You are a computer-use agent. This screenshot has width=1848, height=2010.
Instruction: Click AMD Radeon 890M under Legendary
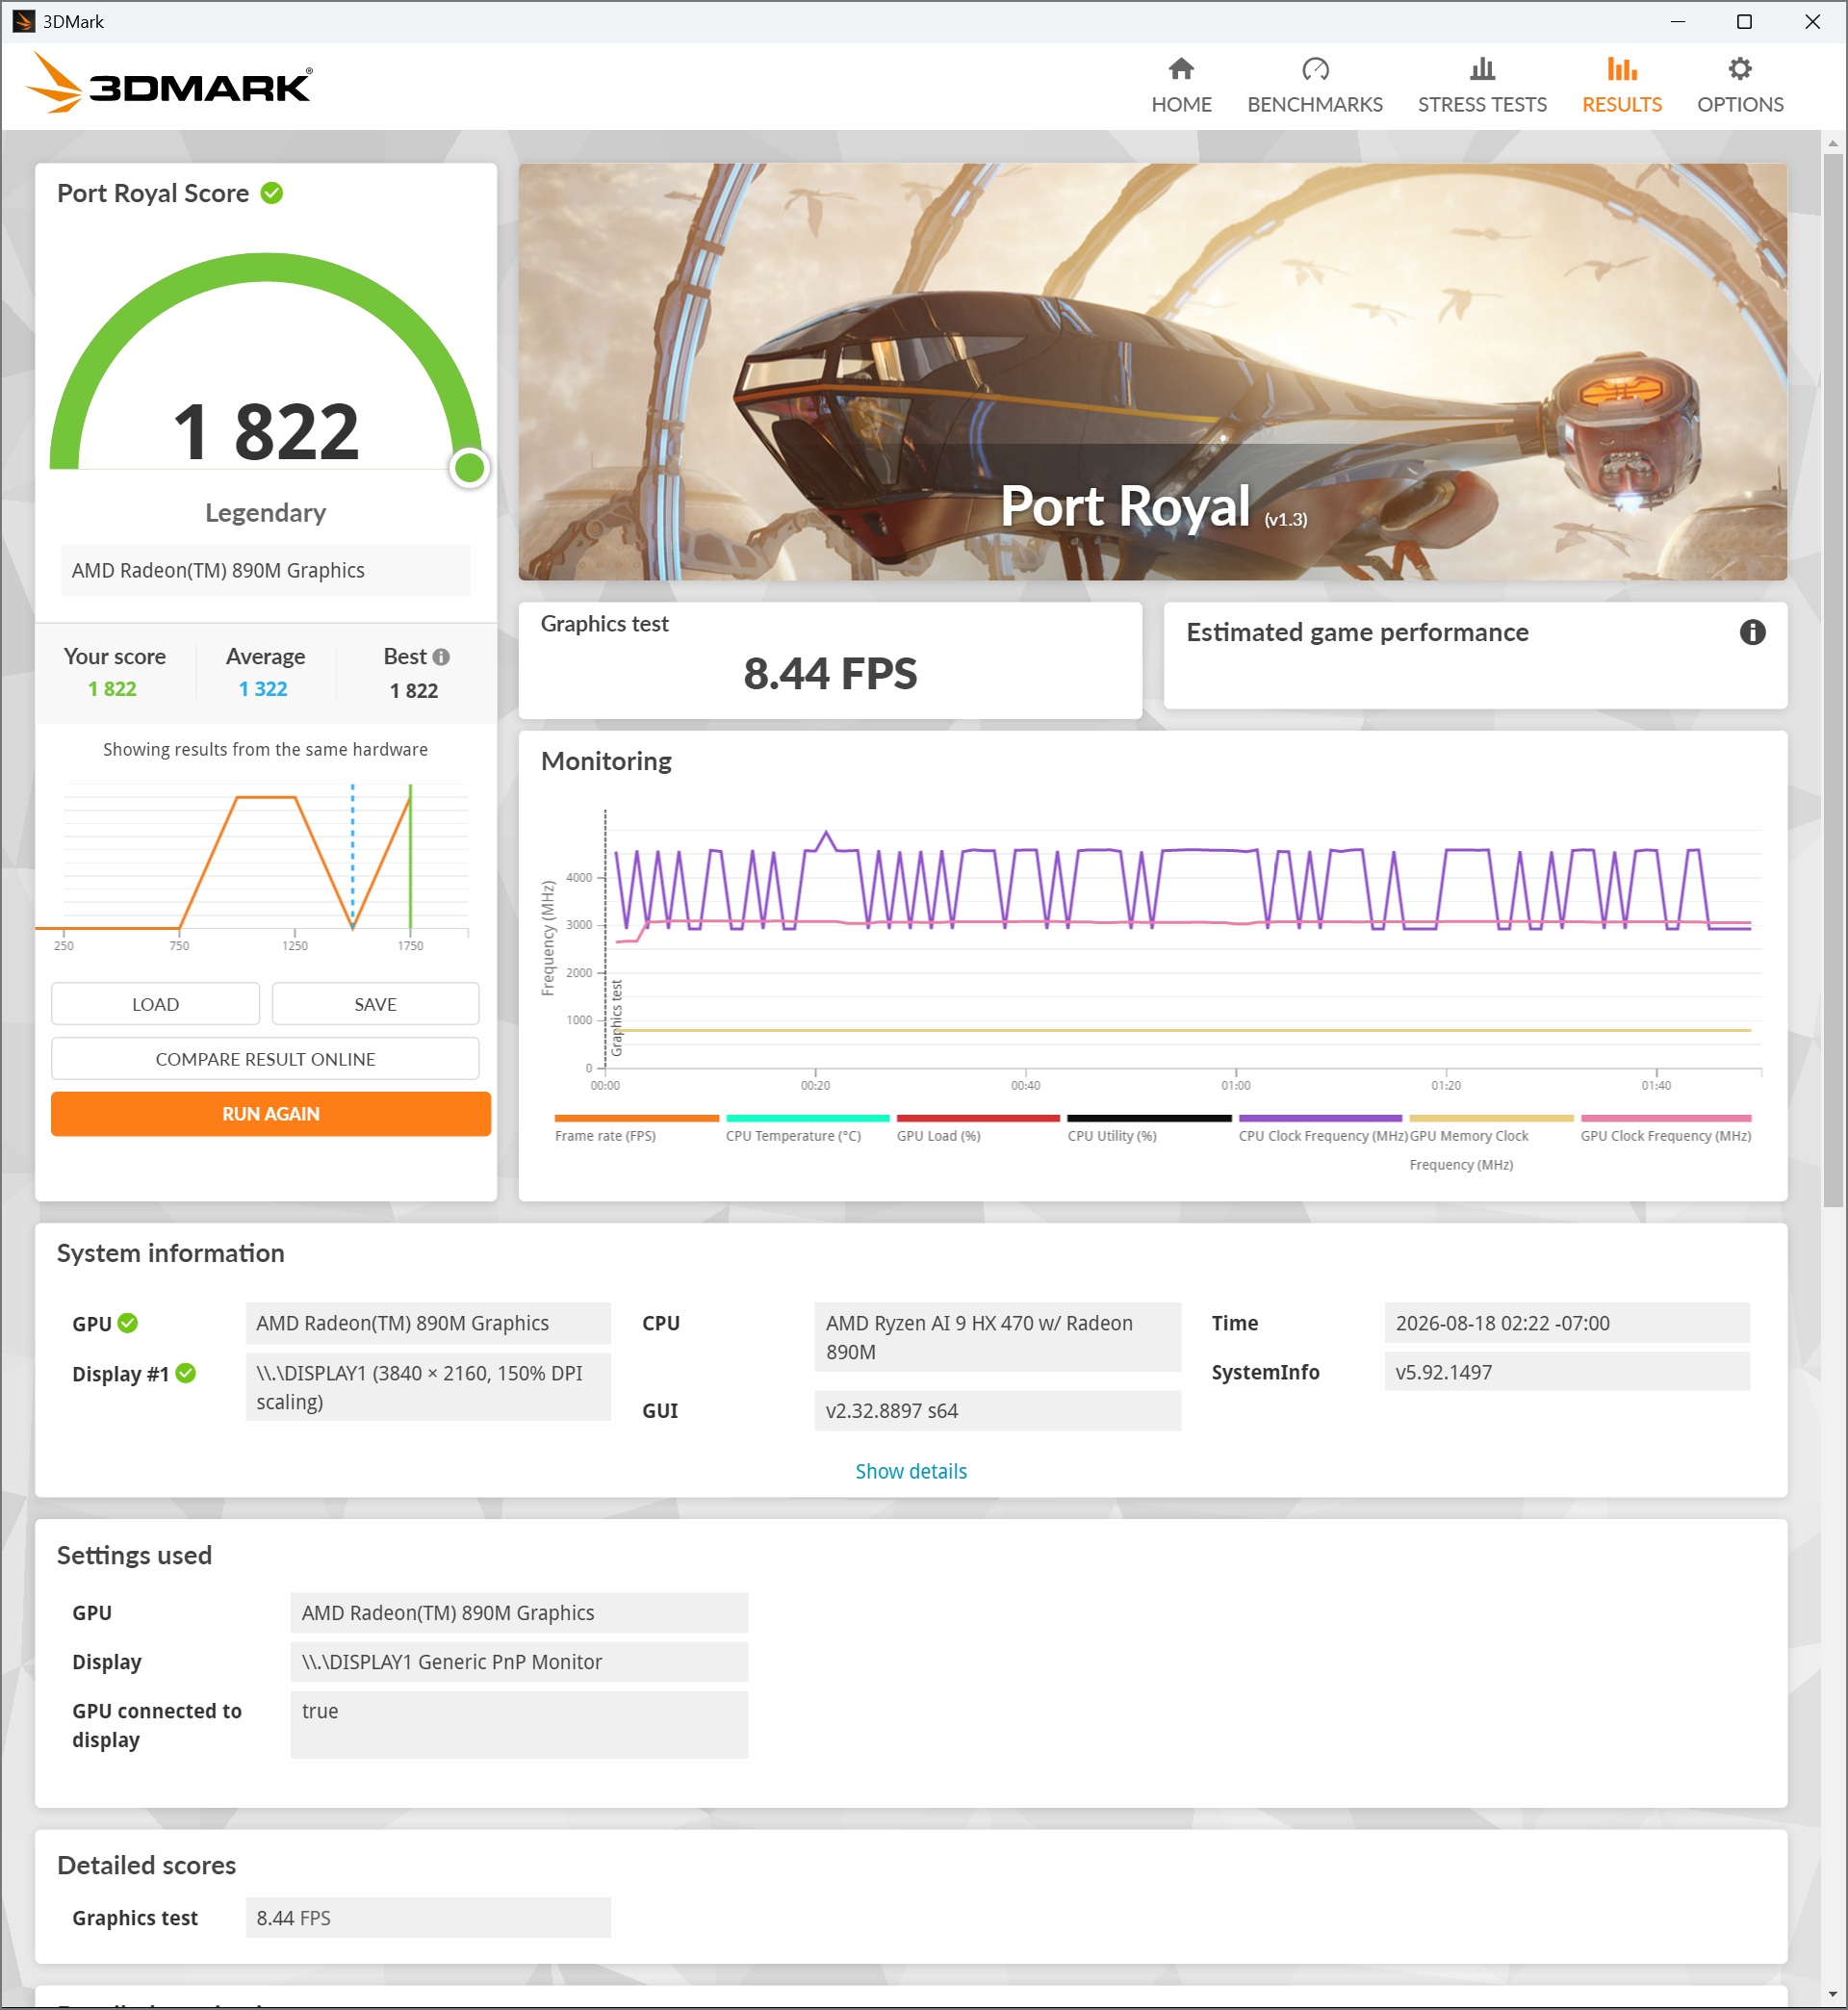pos(266,570)
